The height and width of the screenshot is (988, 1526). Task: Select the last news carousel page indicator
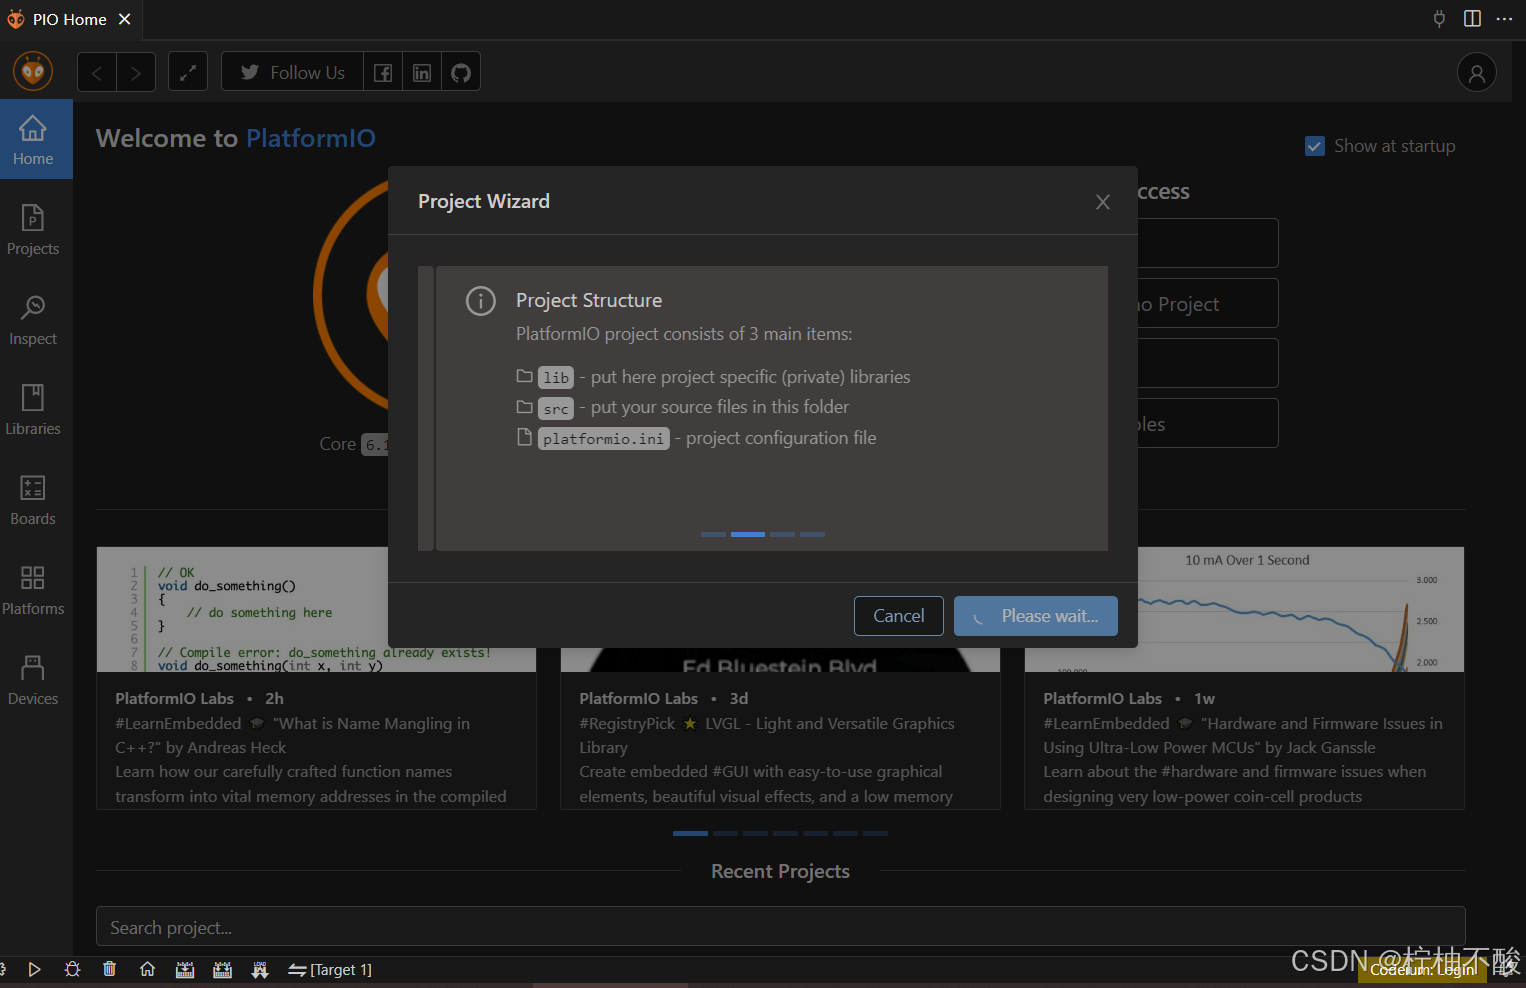pos(875,833)
